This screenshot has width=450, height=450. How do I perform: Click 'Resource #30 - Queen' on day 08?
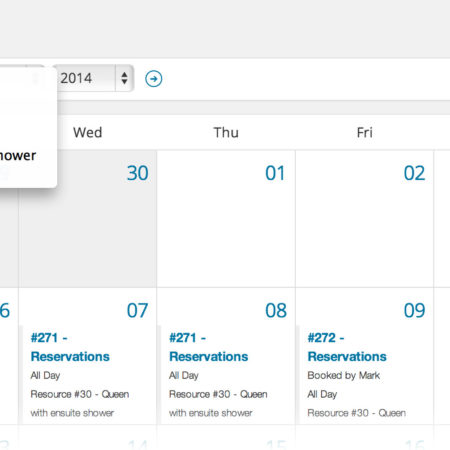pos(218,394)
